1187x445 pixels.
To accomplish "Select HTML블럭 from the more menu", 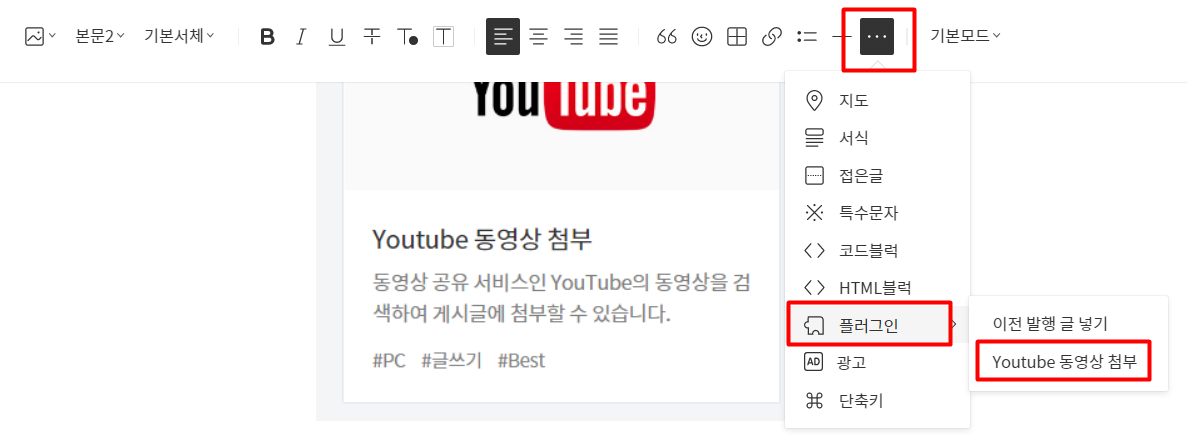I will tap(877, 288).
